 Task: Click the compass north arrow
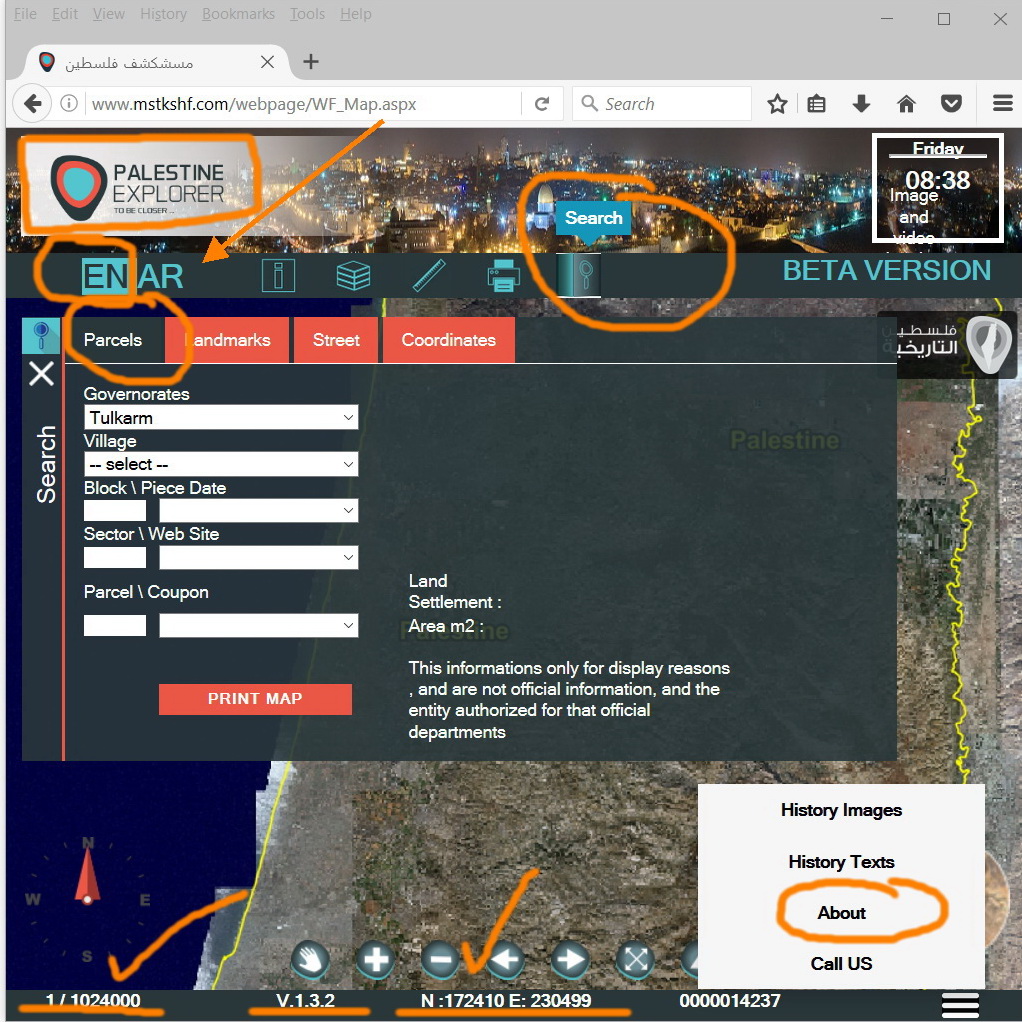coord(87,877)
